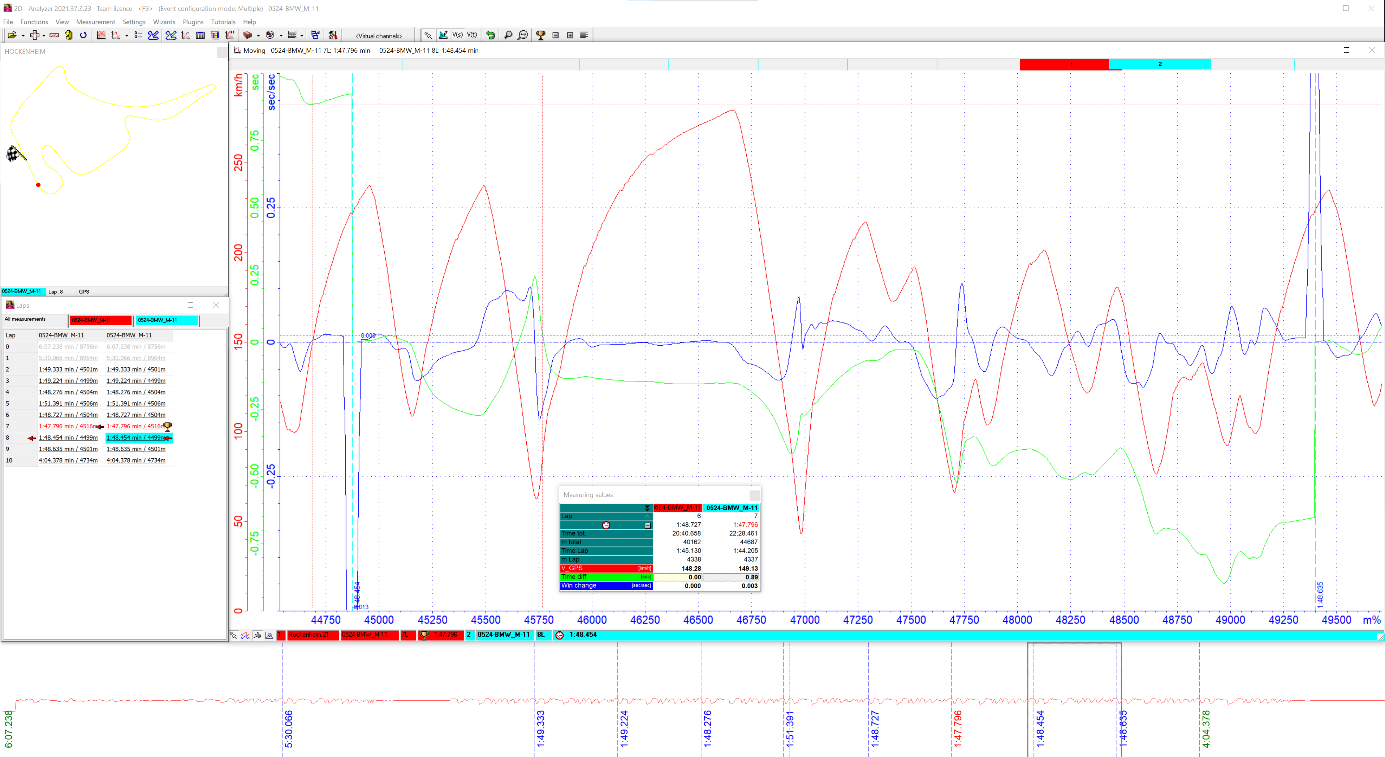Select the highlighted lap 8 cyan cell
This screenshot has width=1385, height=757.
click(x=136, y=438)
